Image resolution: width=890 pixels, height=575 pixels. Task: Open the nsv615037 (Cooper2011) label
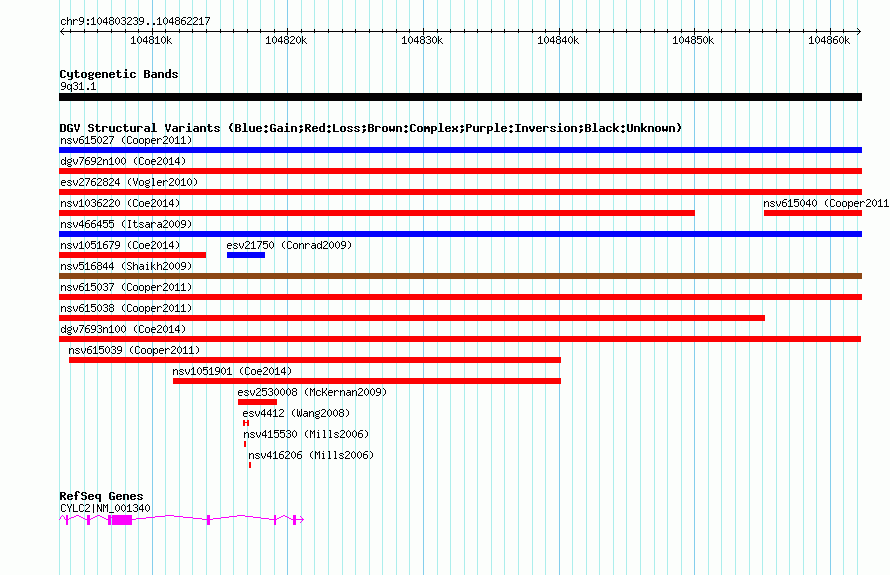click(126, 287)
